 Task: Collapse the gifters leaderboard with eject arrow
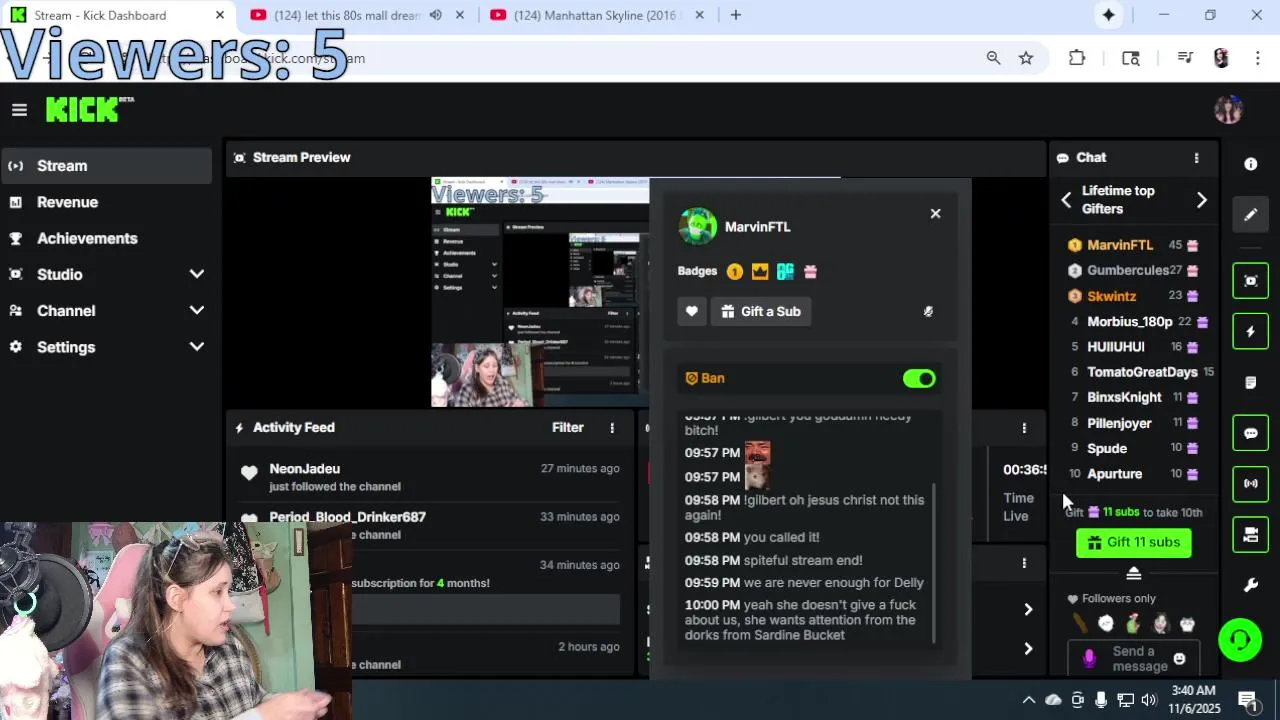tap(1133, 574)
